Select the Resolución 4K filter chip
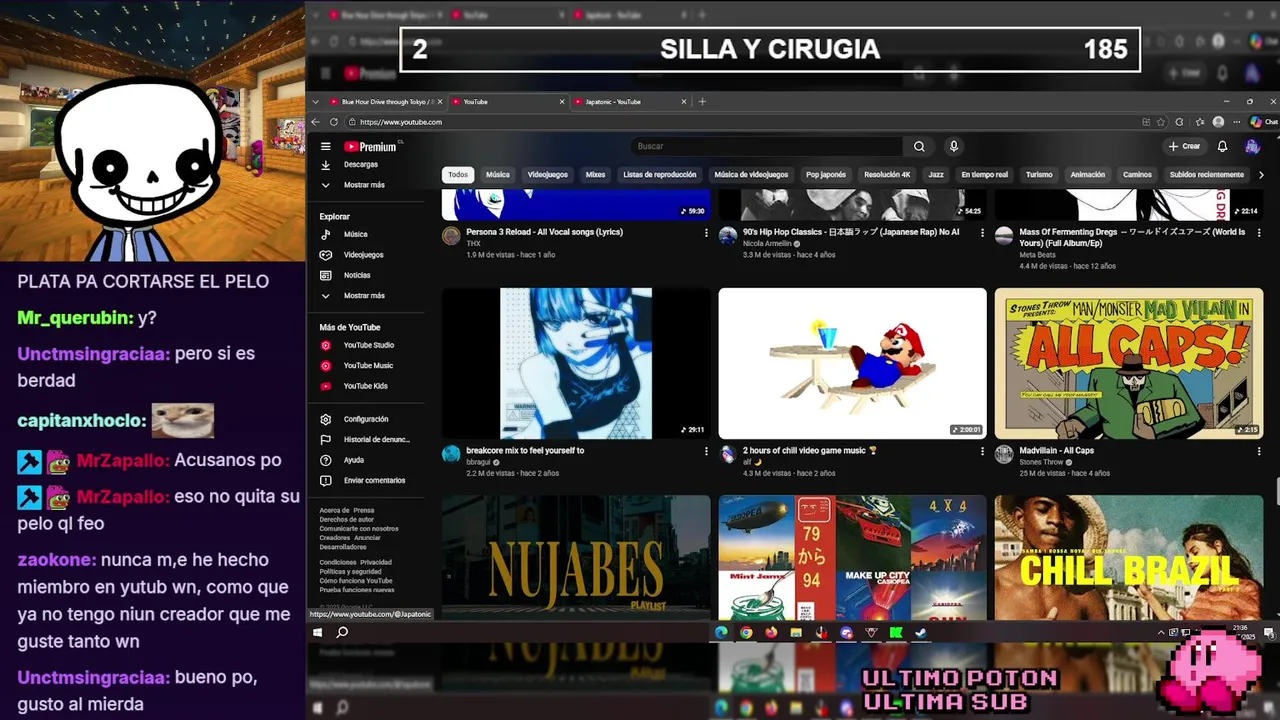Image resolution: width=1280 pixels, height=720 pixels. pyautogui.click(x=888, y=175)
